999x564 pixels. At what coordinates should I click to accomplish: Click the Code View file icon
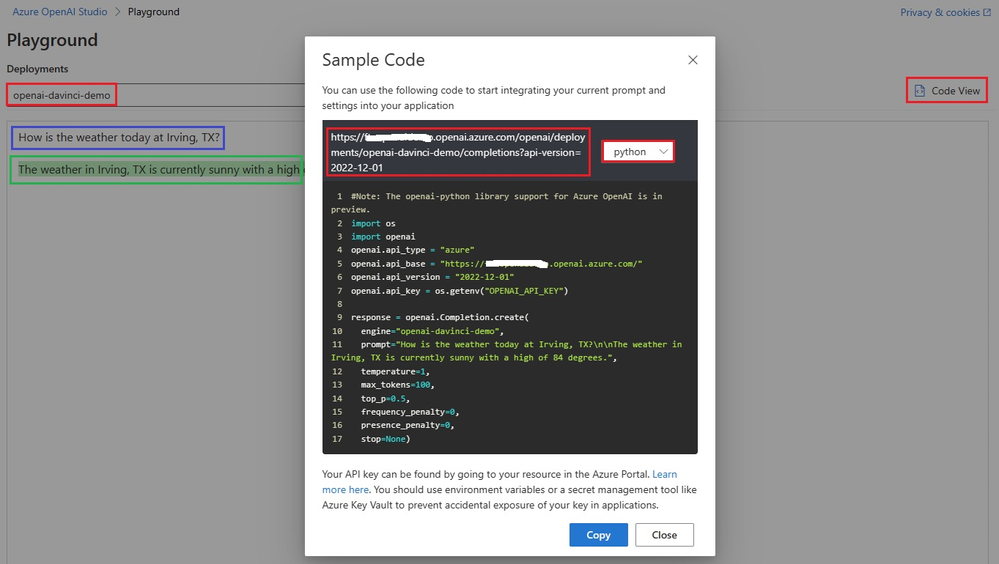pos(919,90)
